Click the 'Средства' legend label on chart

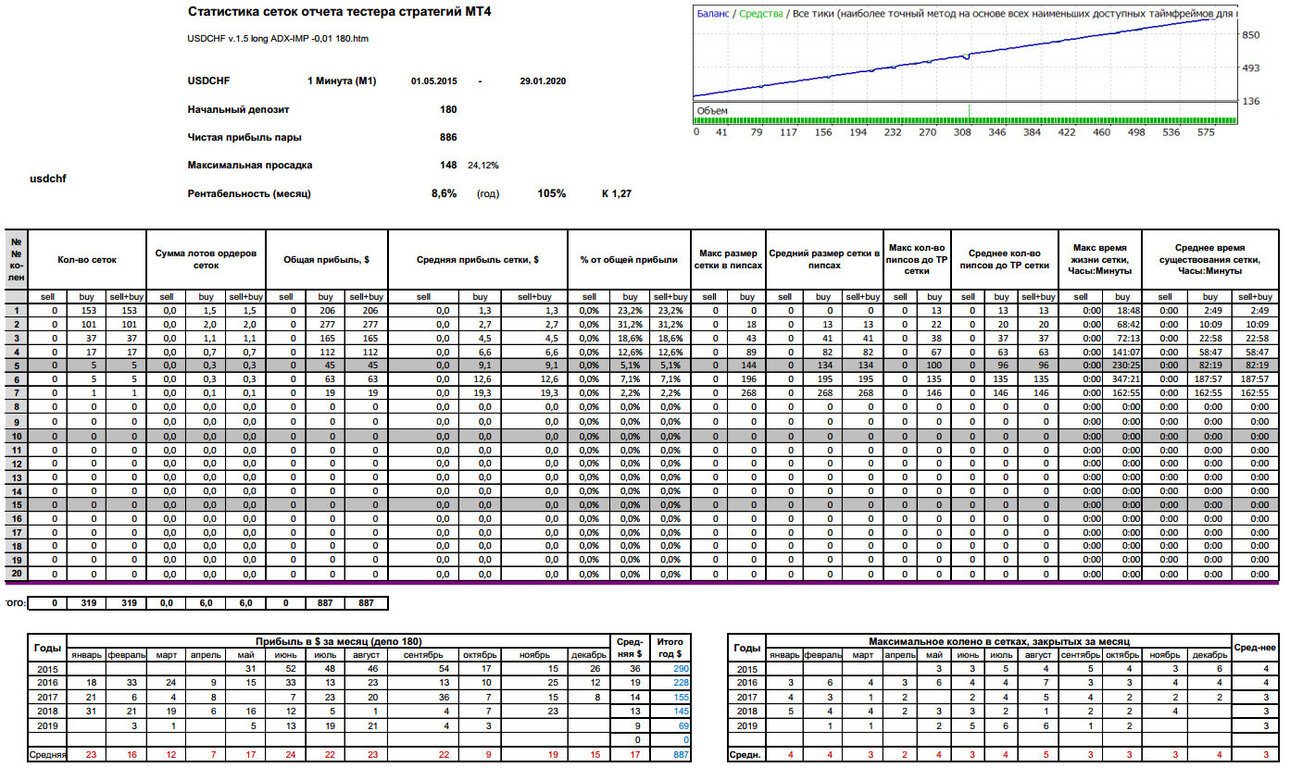pos(760,14)
